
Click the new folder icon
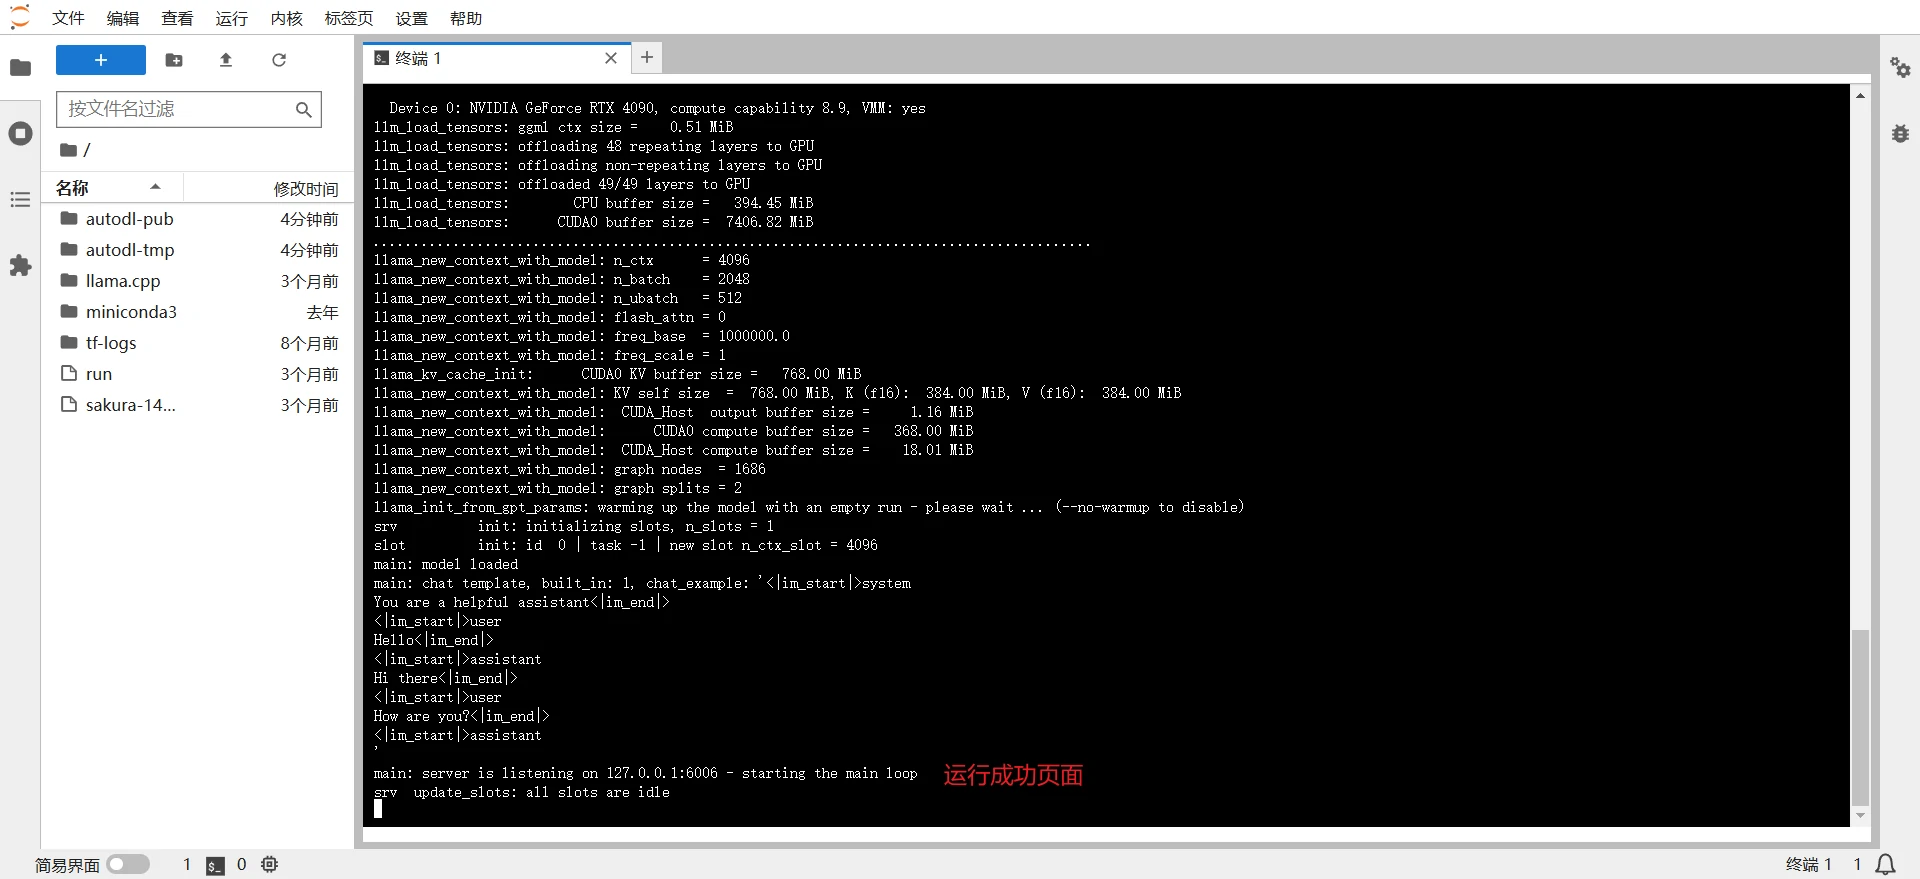click(x=174, y=60)
